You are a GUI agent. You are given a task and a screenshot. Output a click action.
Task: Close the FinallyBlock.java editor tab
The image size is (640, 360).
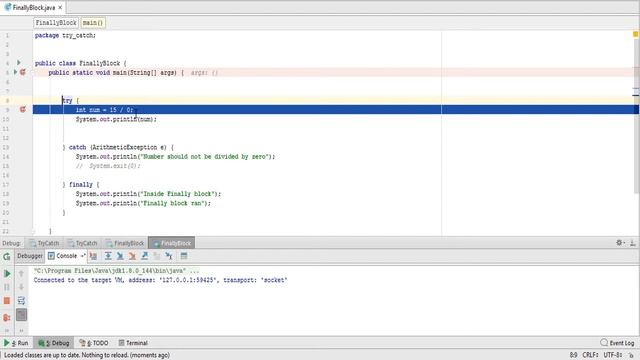coord(60,7)
